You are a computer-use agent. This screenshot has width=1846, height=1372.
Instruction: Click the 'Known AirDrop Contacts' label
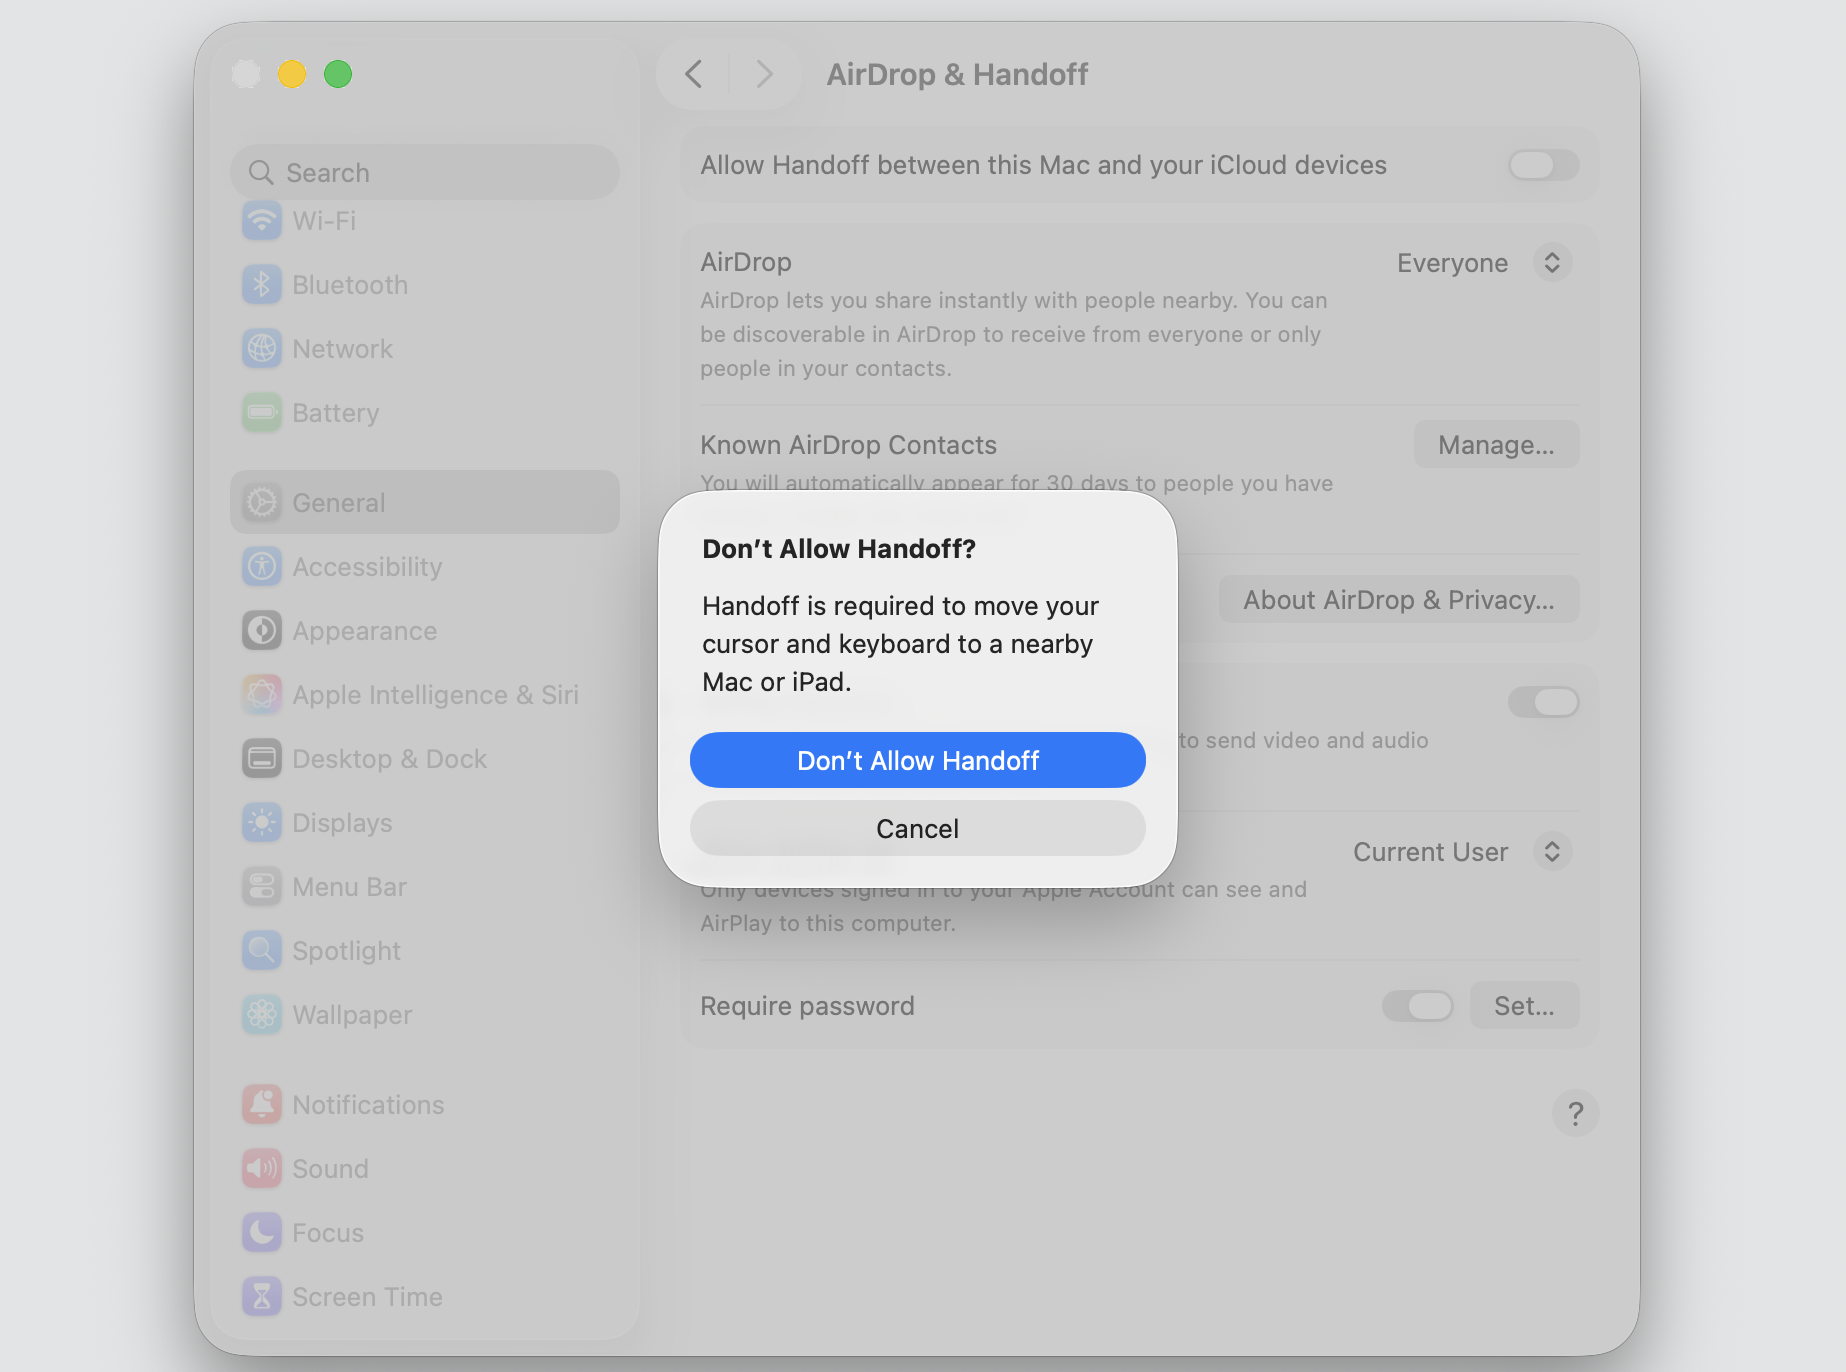[848, 445]
